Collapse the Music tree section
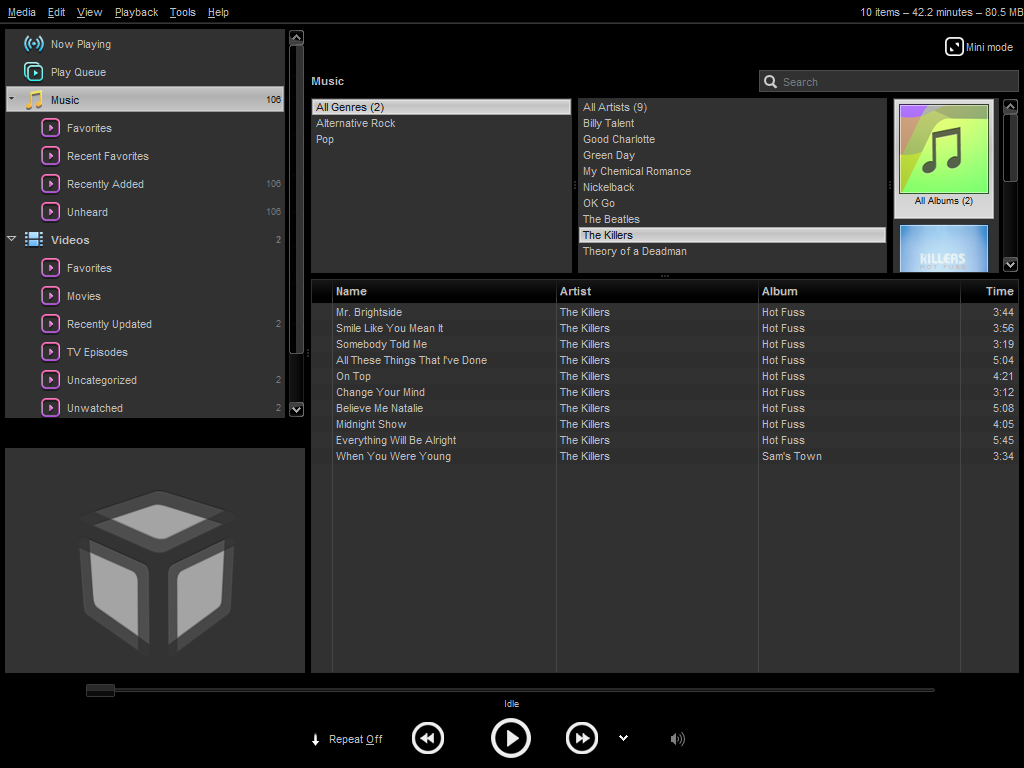The image size is (1024, 768). tap(12, 99)
